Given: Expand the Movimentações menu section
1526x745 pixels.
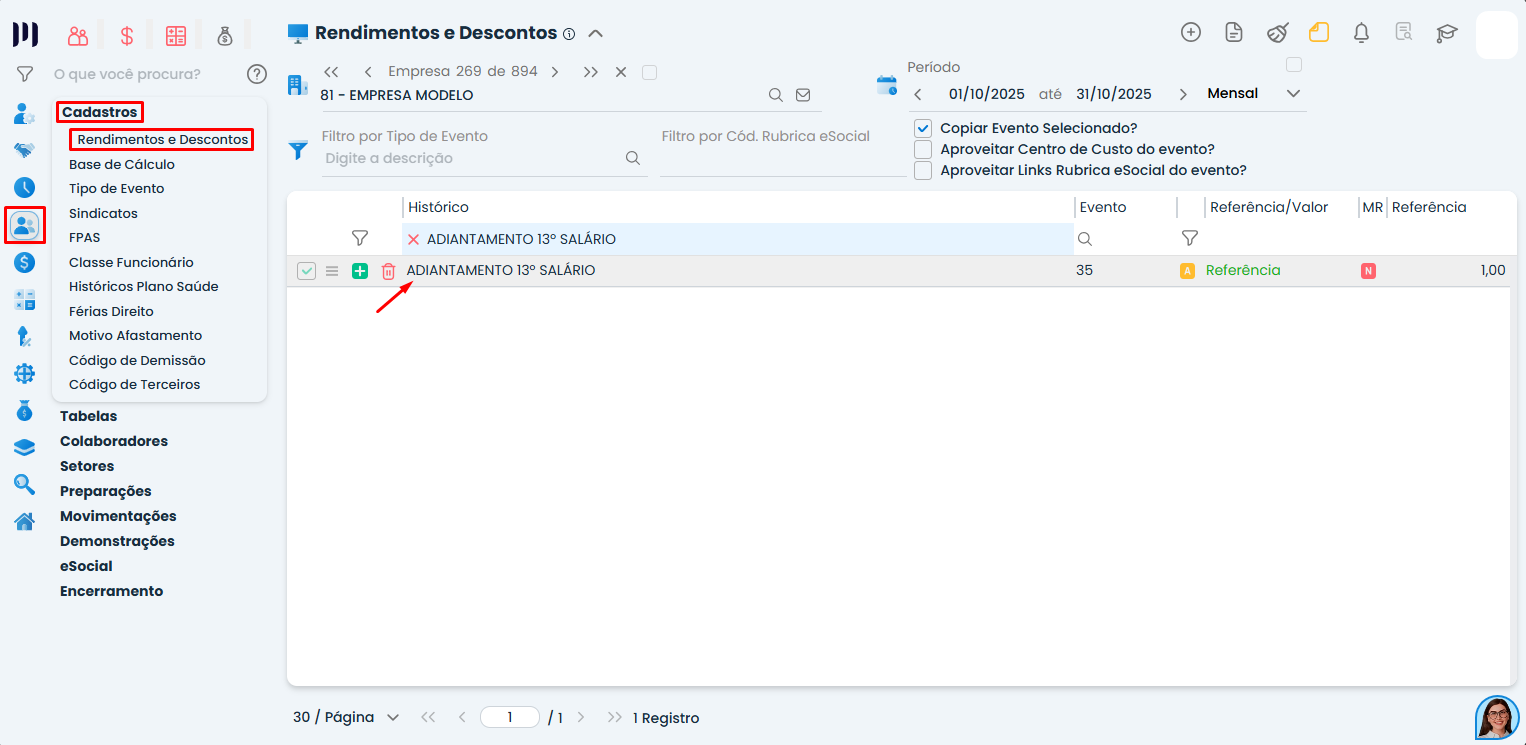Looking at the screenshot, I should tap(118, 516).
